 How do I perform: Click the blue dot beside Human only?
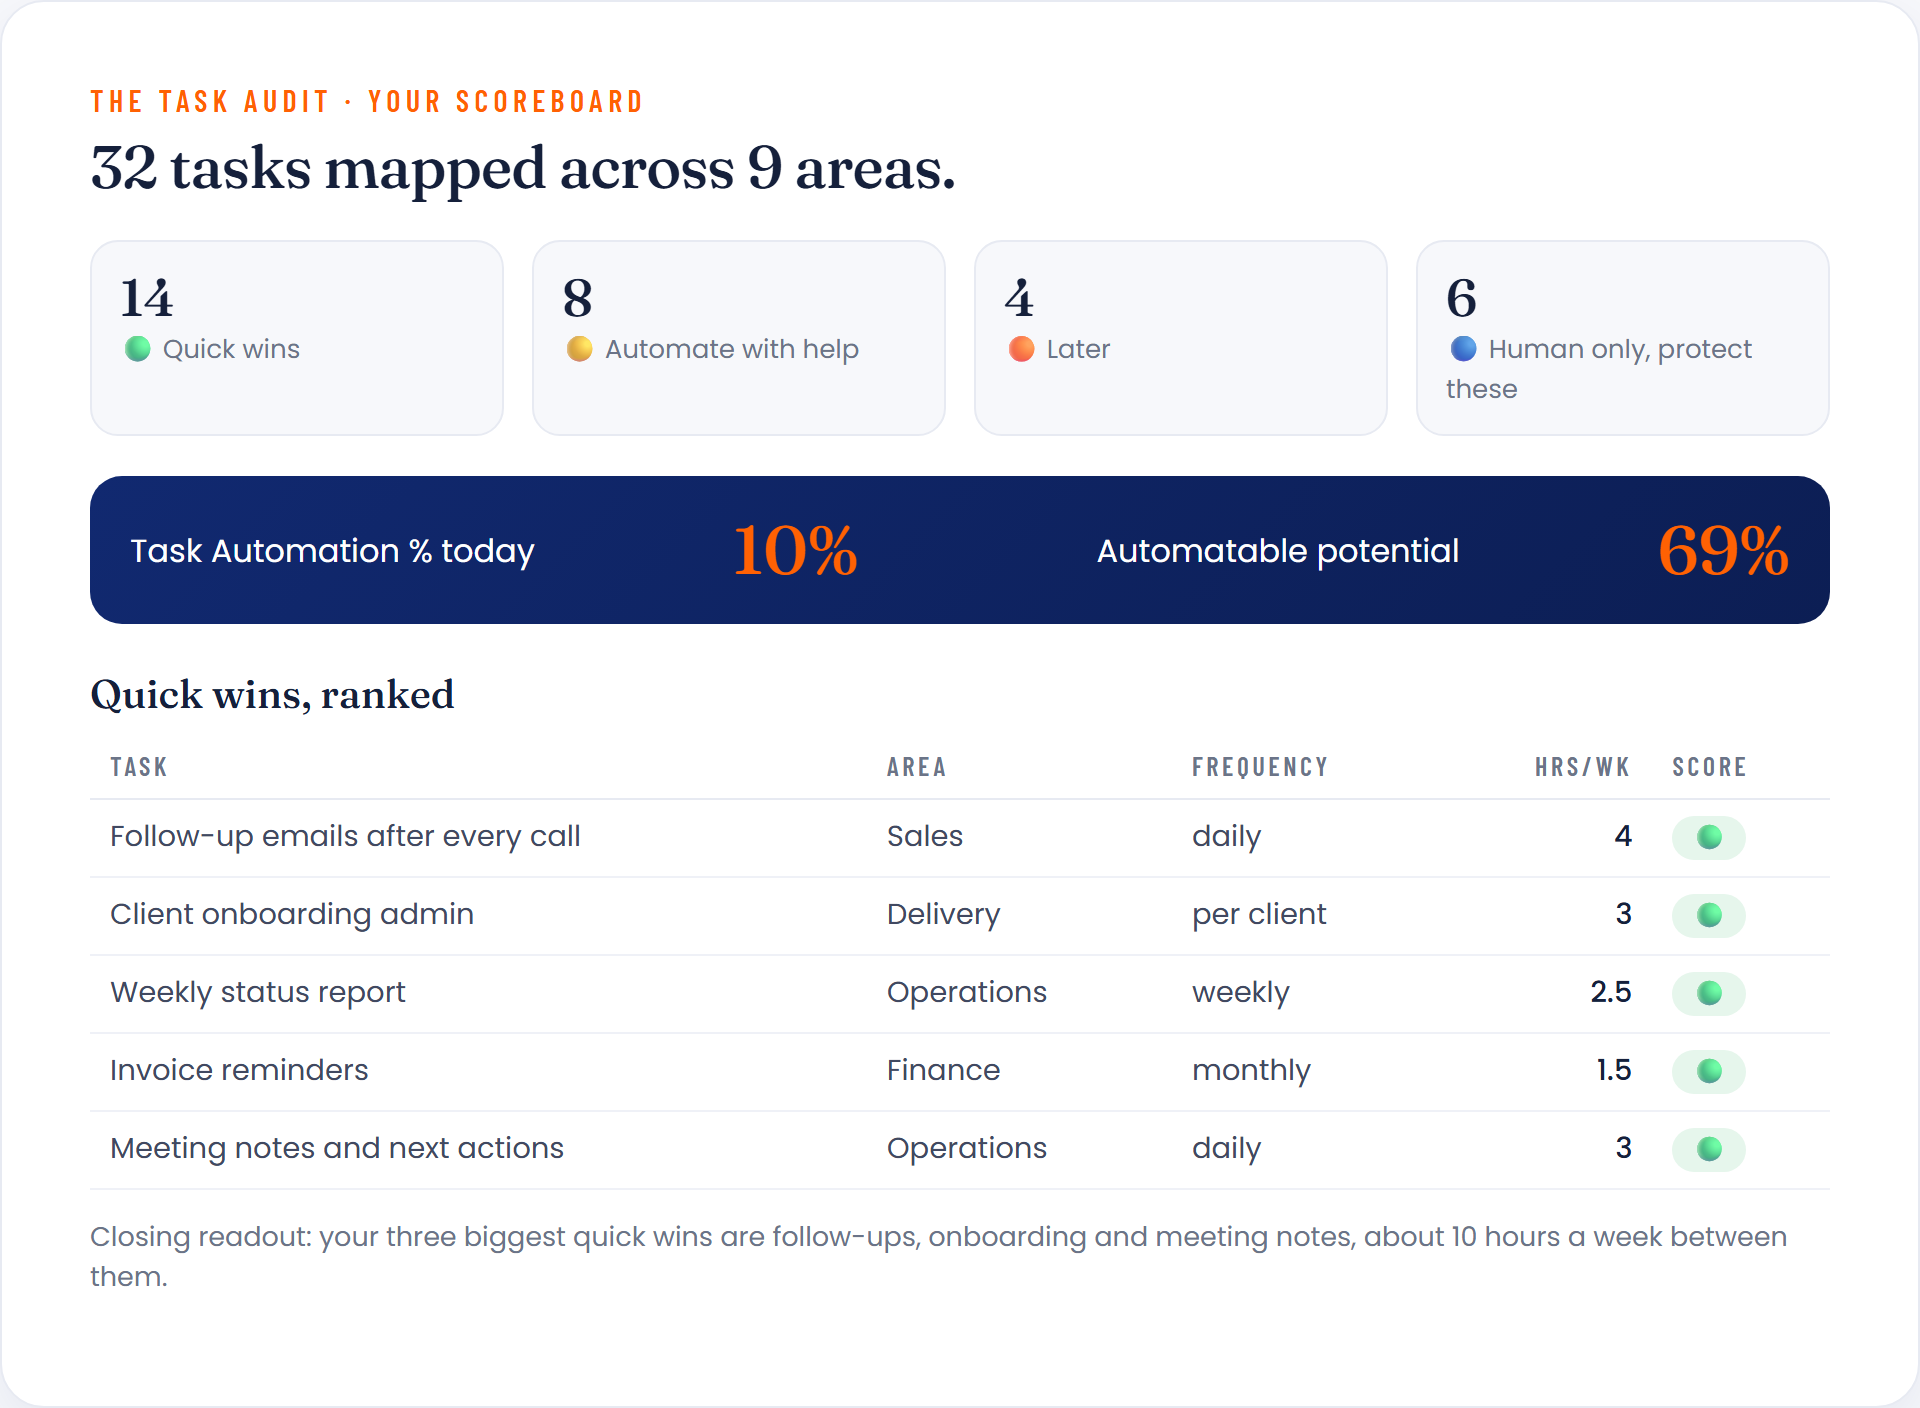pos(1464,349)
